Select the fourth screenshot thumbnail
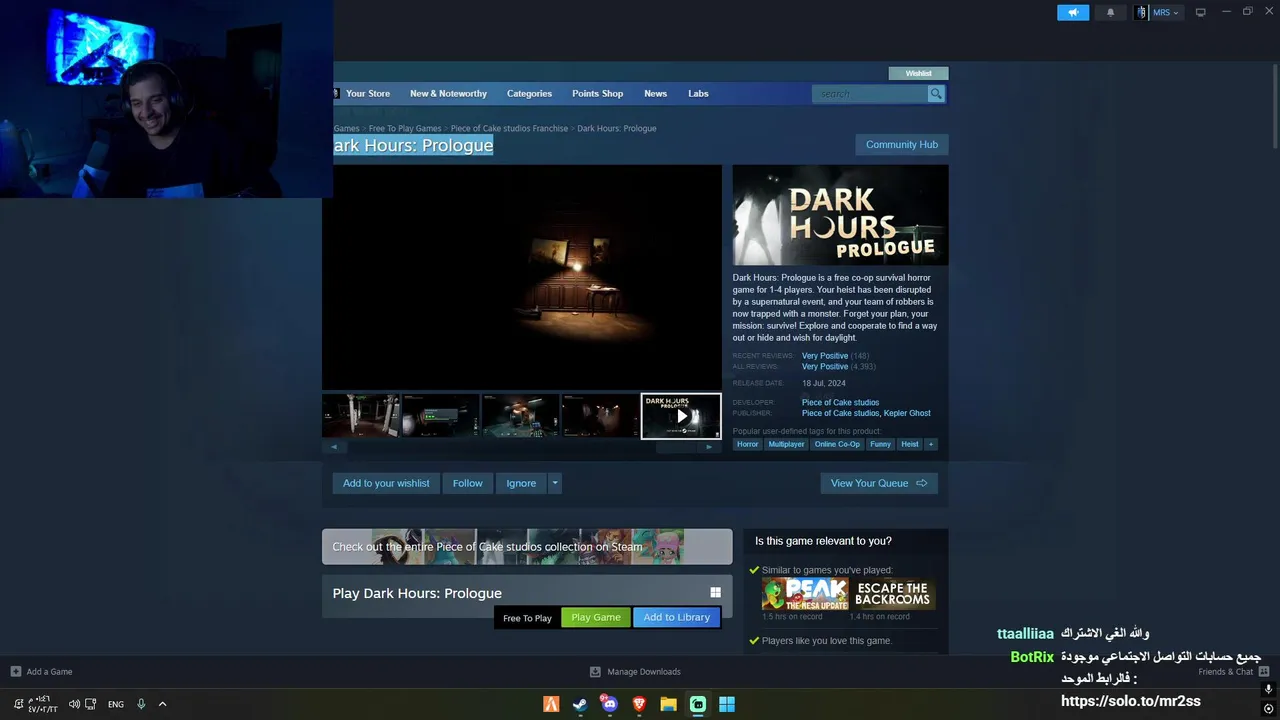This screenshot has height=720, width=1280. (x=601, y=416)
